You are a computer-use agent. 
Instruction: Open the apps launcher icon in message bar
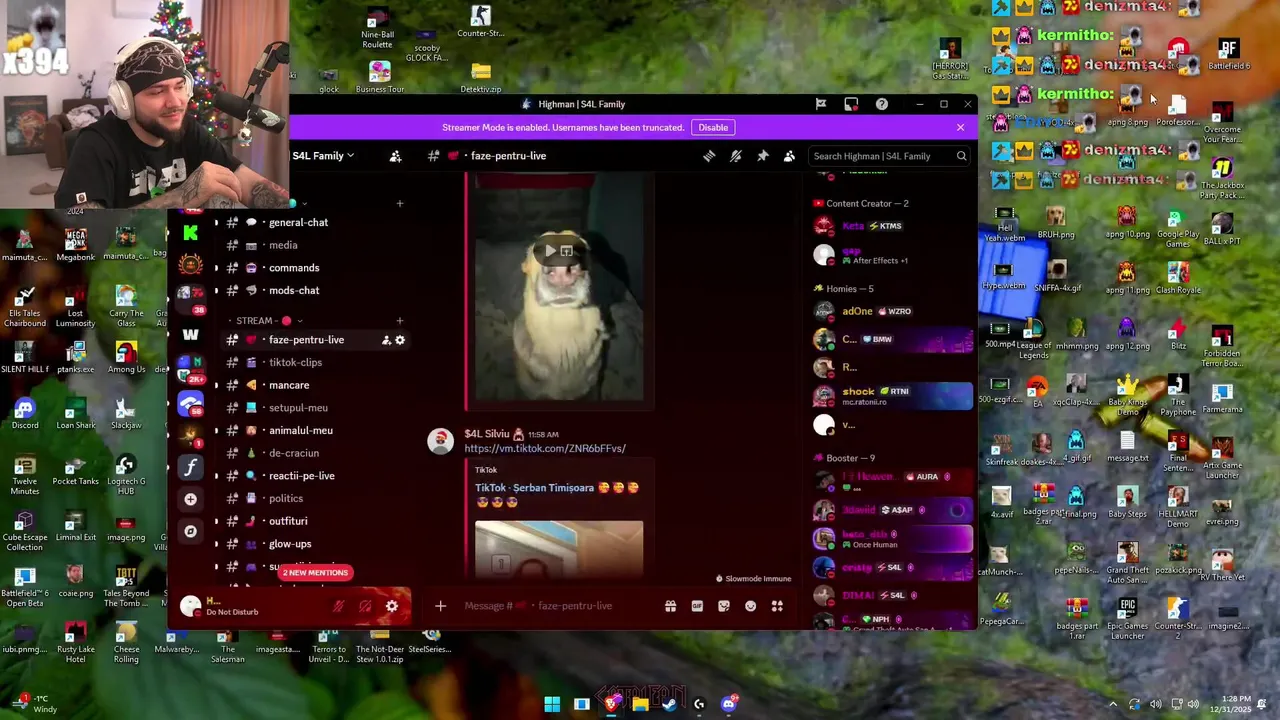[777, 606]
